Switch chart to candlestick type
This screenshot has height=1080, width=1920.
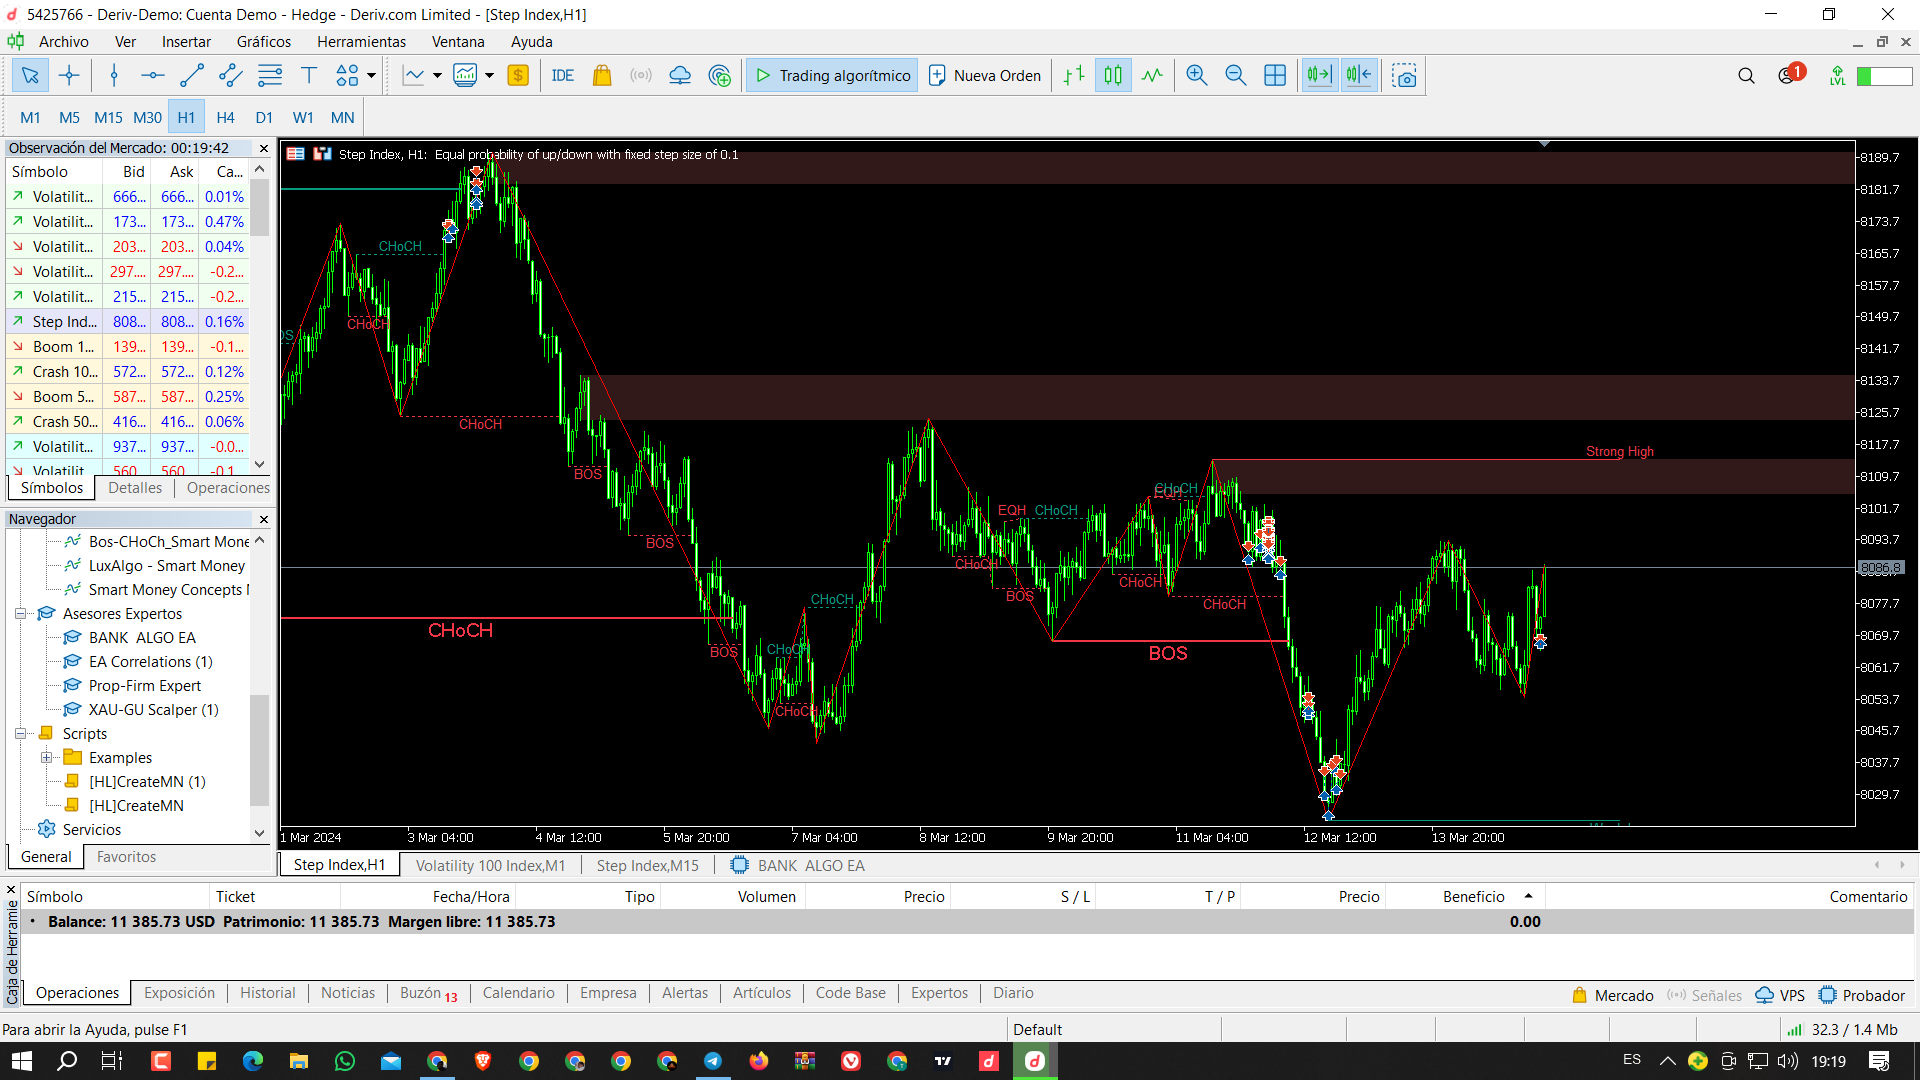(x=1113, y=76)
